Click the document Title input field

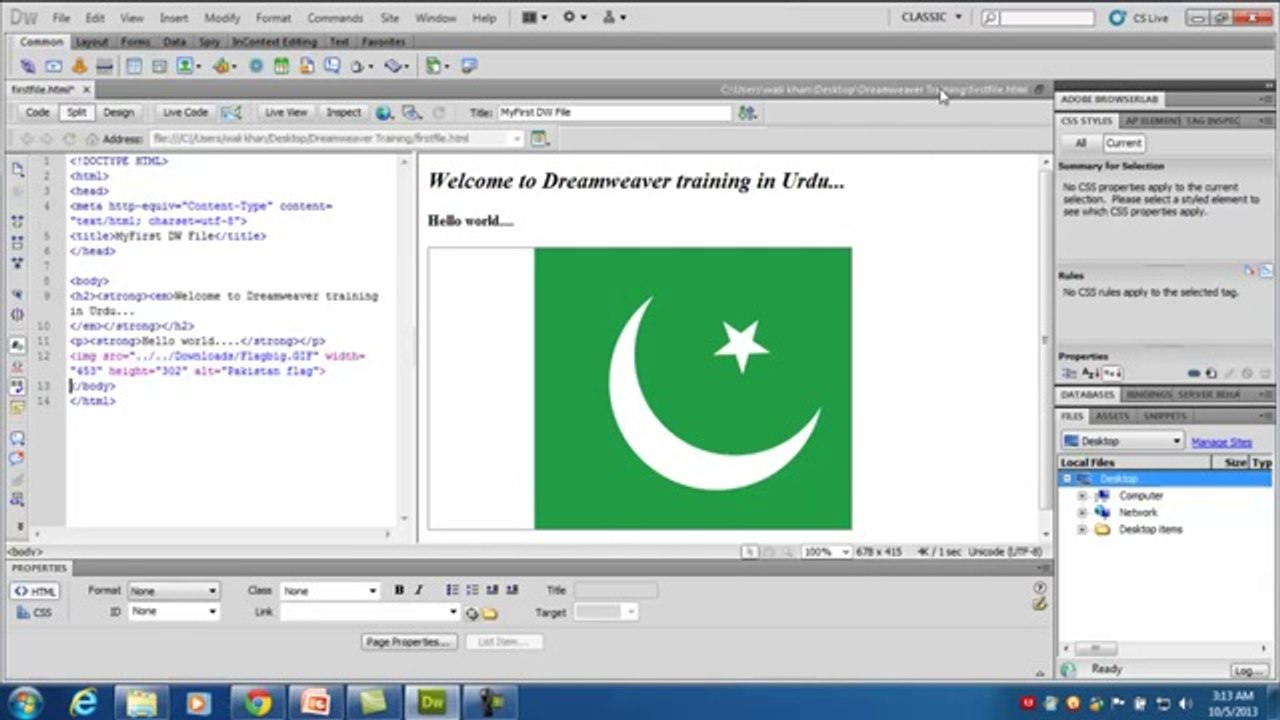(x=614, y=113)
